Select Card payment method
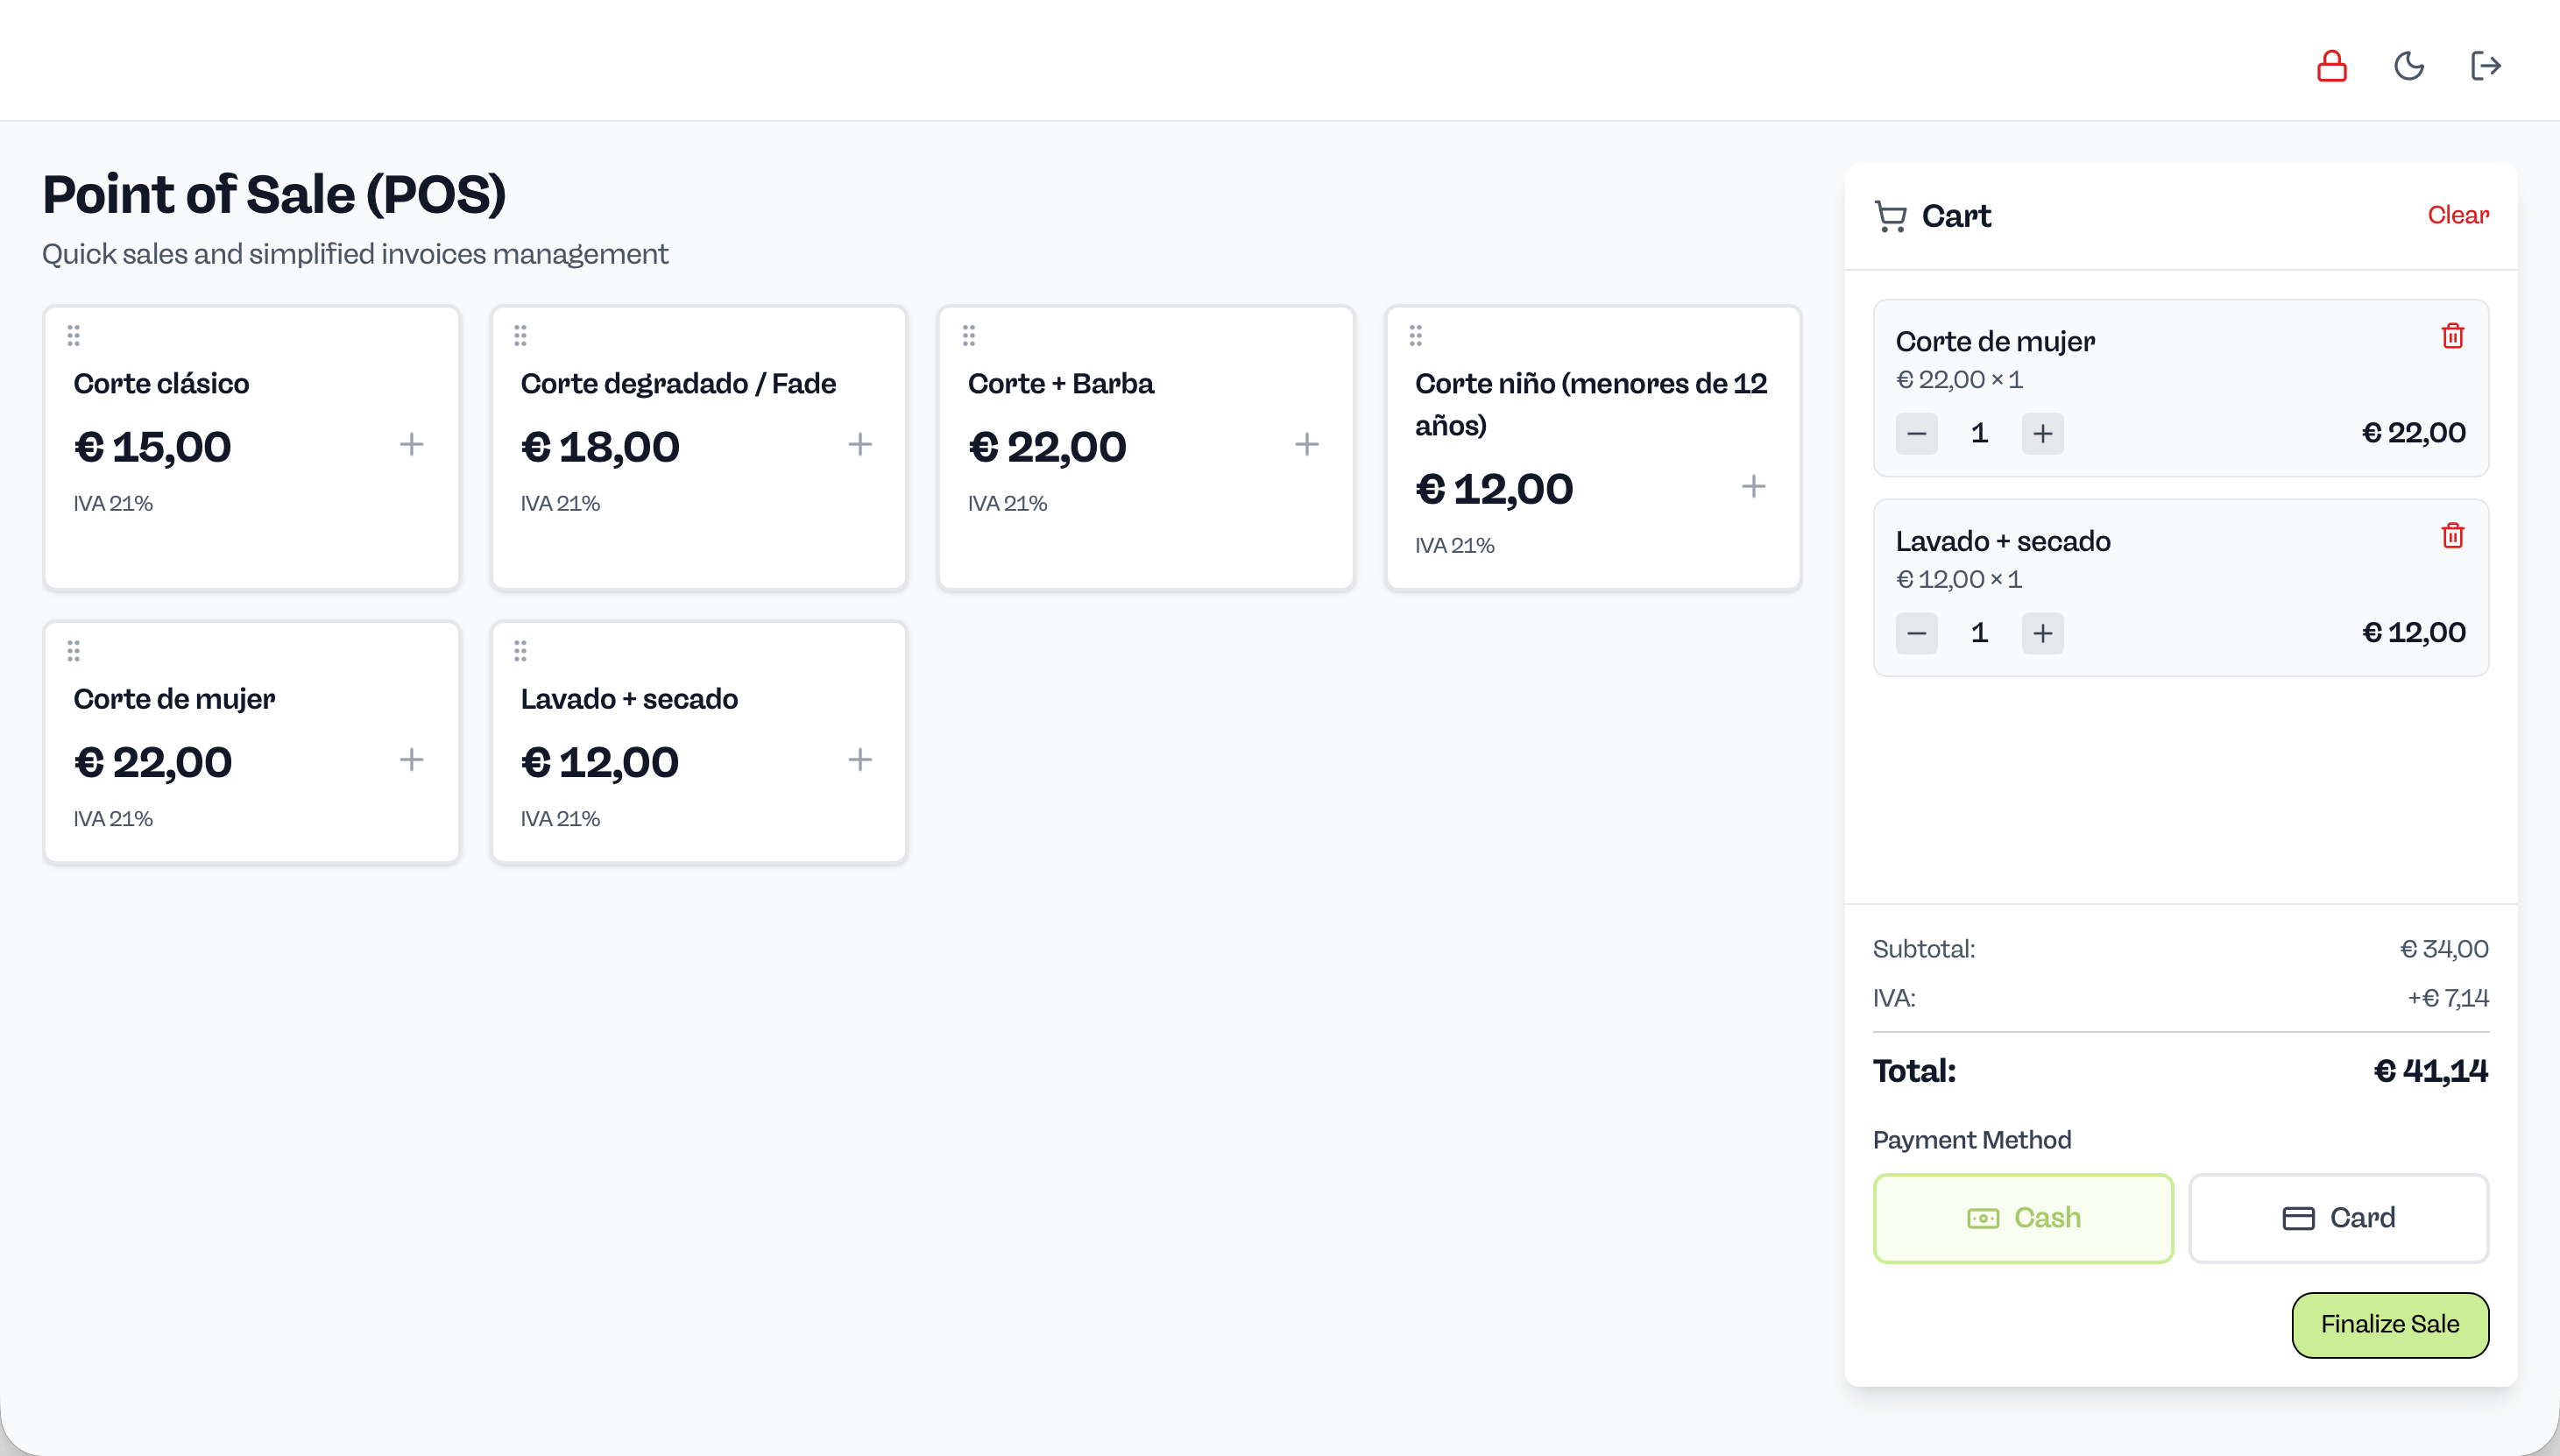Image resolution: width=2560 pixels, height=1456 pixels. tap(2338, 1218)
